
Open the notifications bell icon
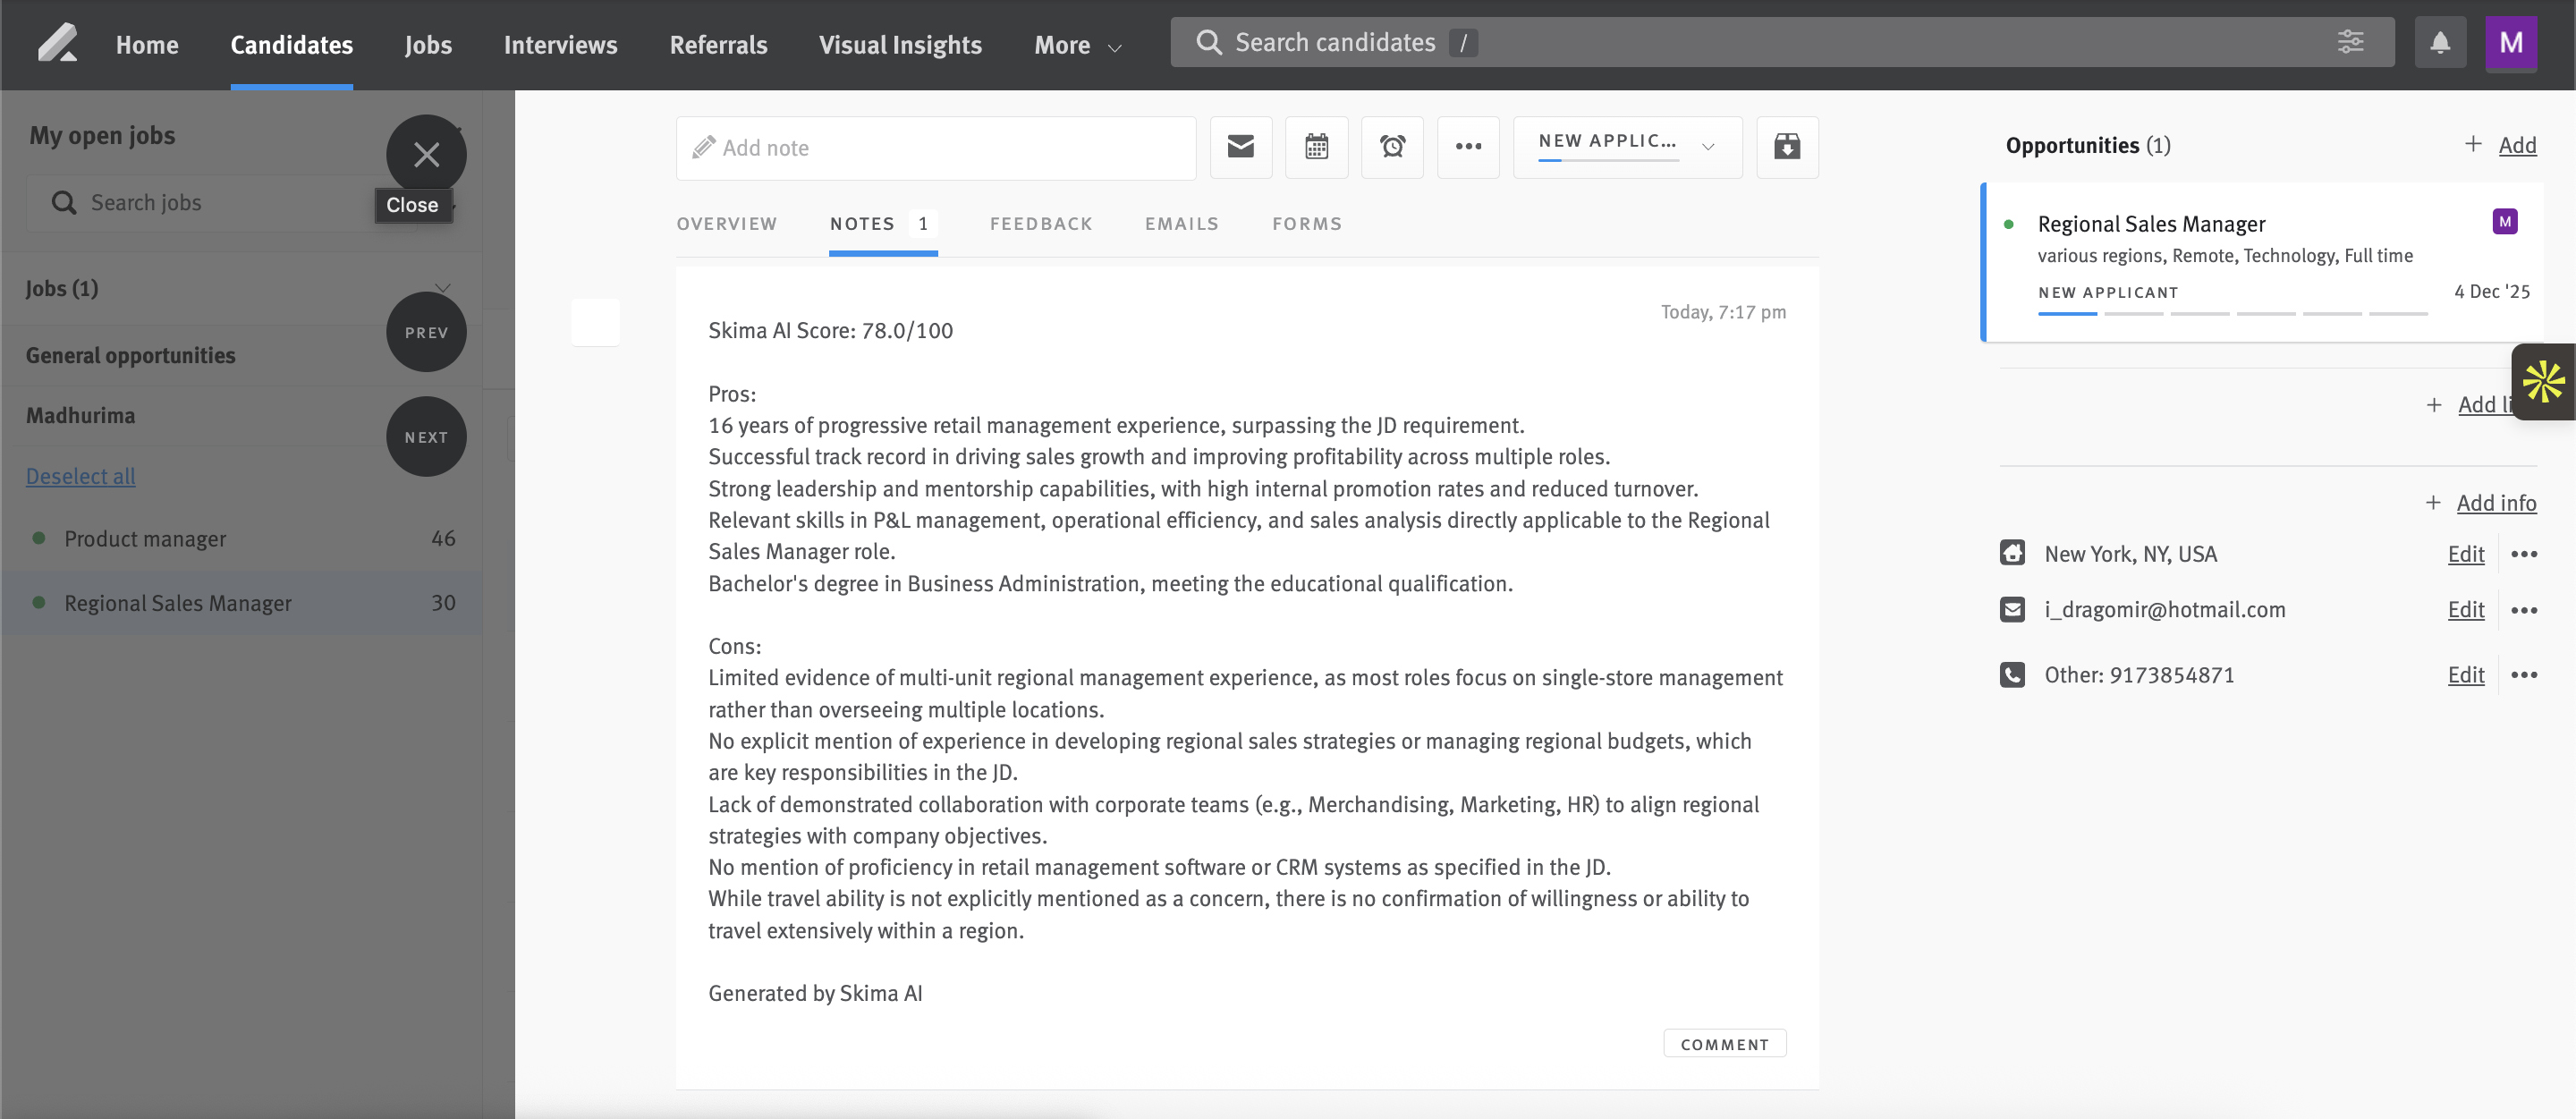point(2439,43)
